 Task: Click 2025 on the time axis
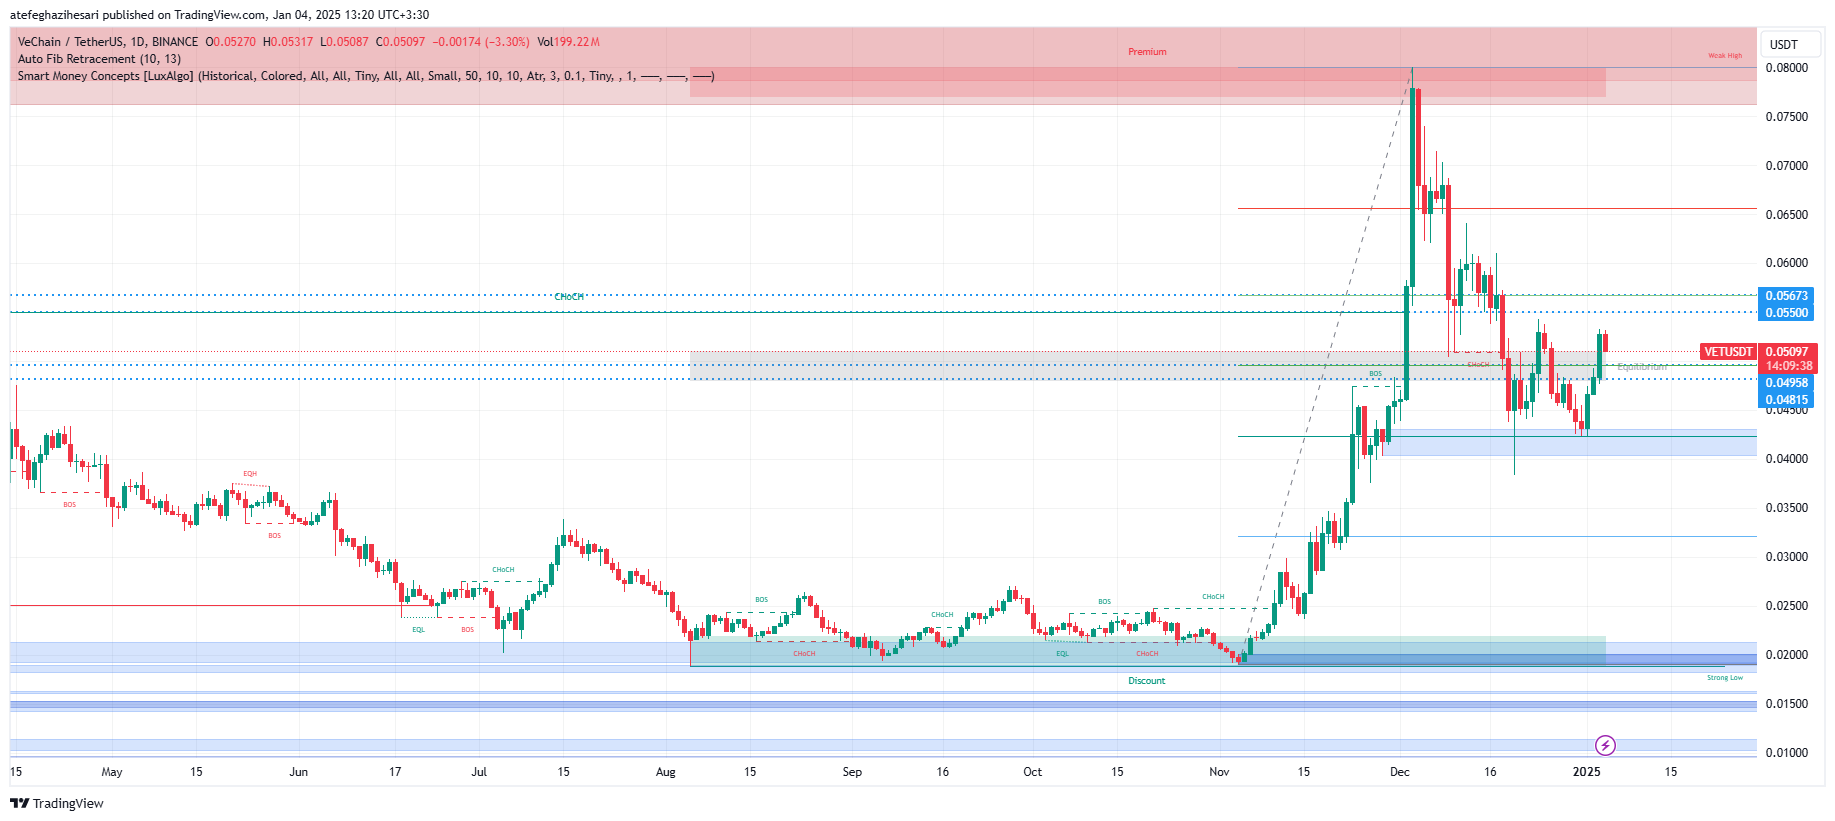1587,772
